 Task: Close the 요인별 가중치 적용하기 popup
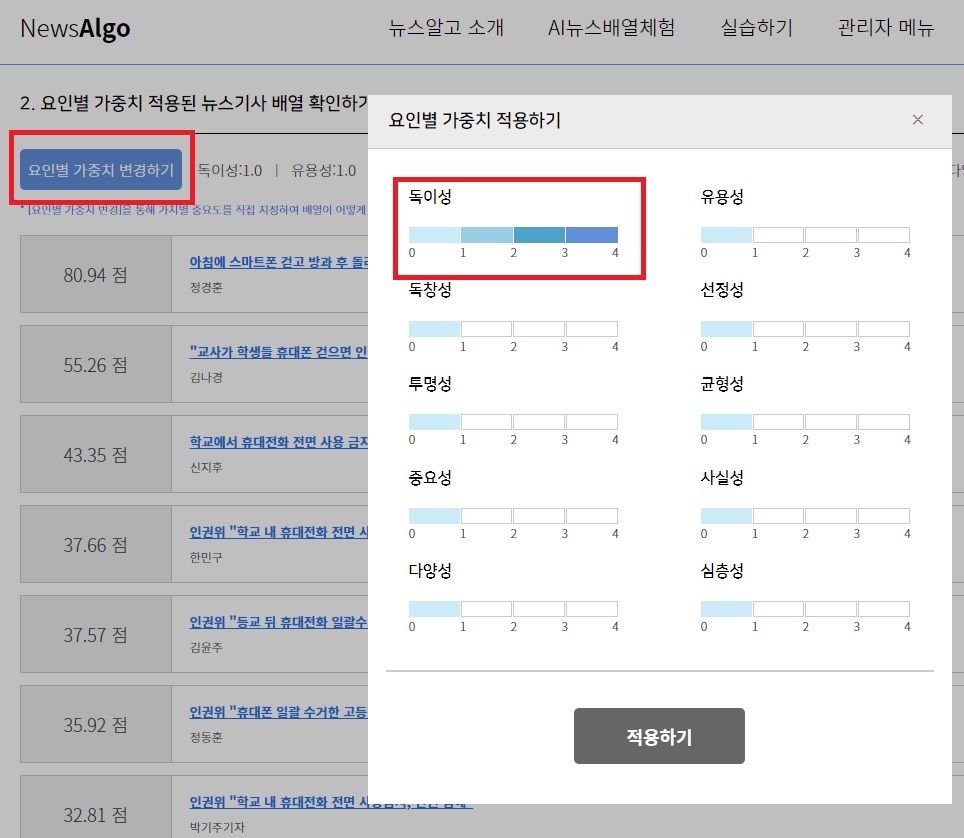[x=917, y=119]
